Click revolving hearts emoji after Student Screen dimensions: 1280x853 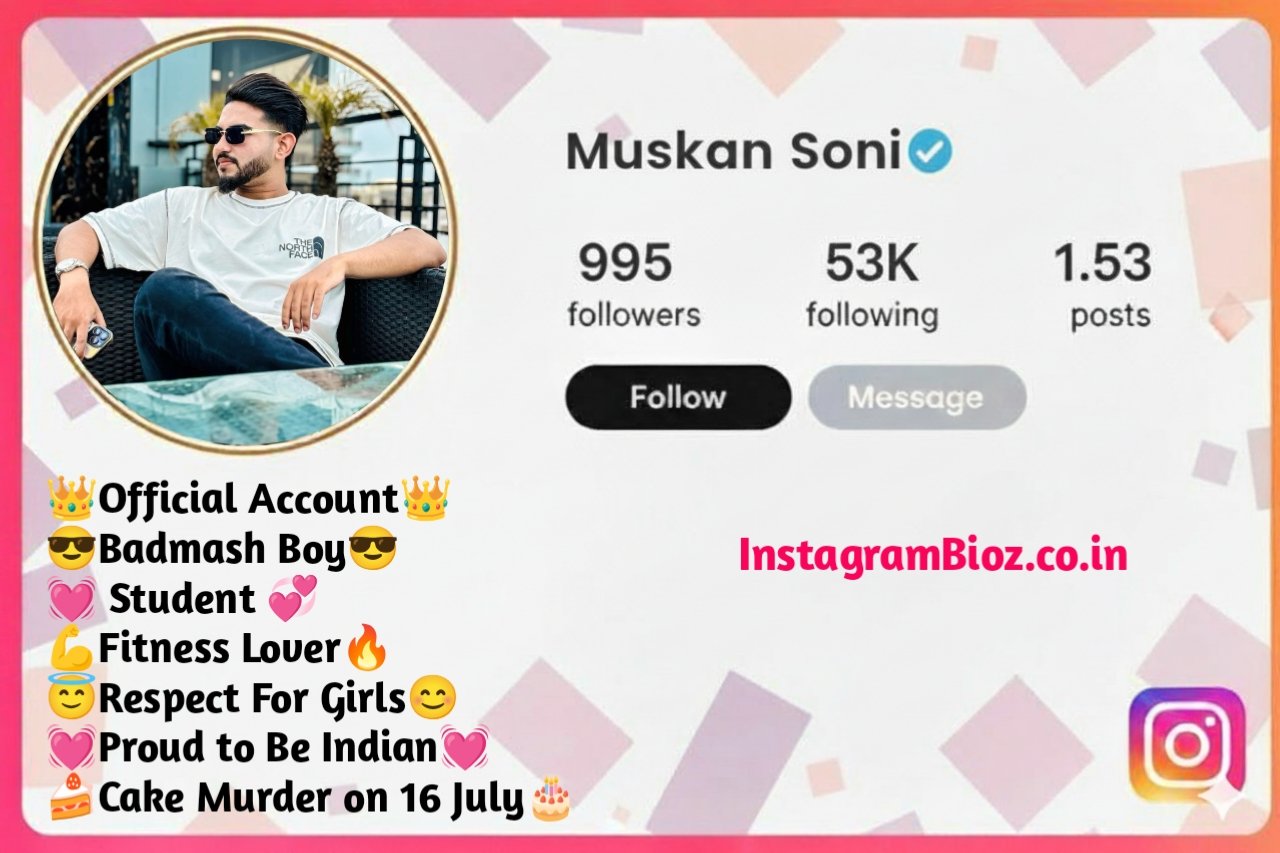click(x=293, y=598)
